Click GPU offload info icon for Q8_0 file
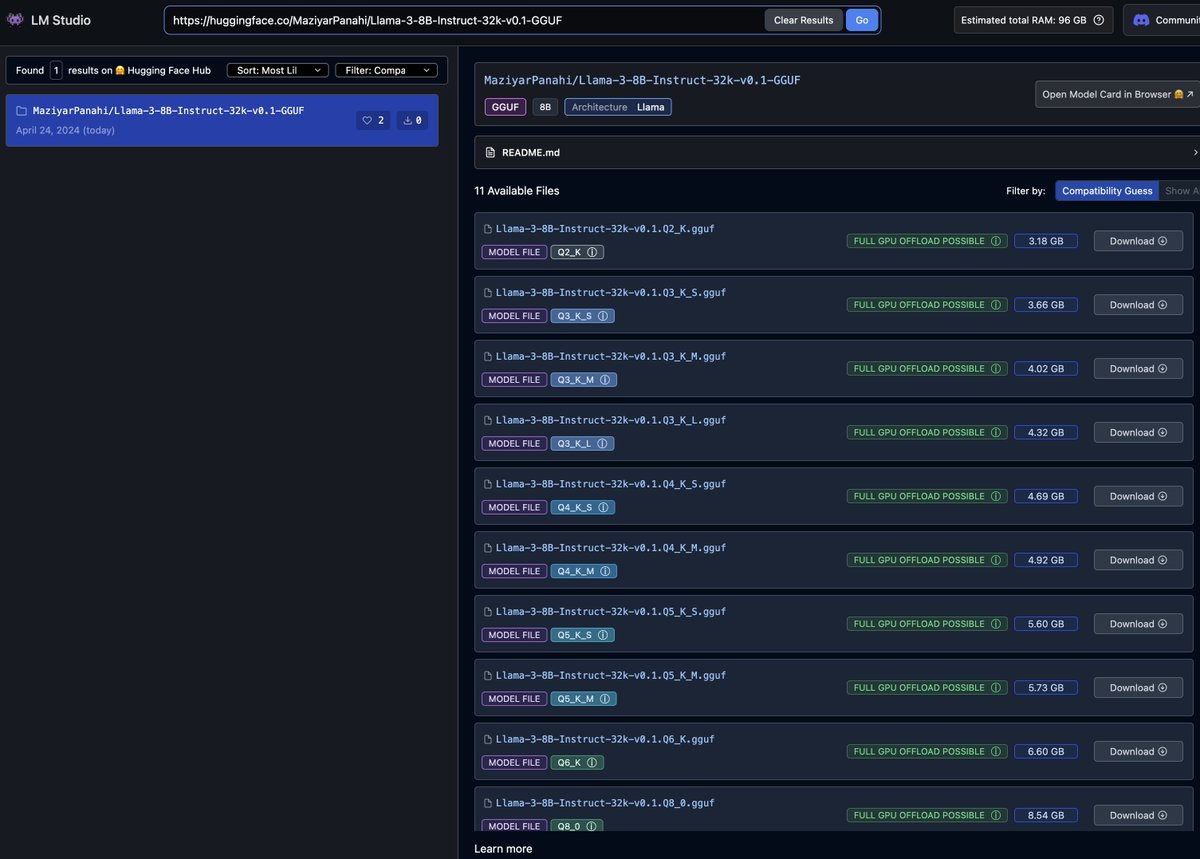Image resolution: width=1200 pixels, height=859 pixels. coord(995,816)
